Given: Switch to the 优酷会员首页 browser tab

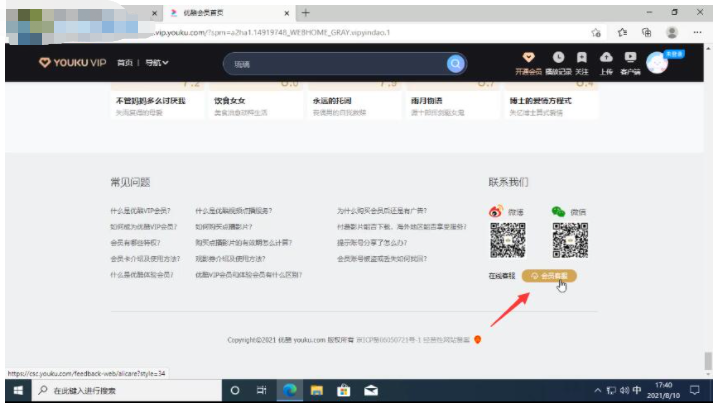Looking at the screenshot, I should (x=229, y=13).
